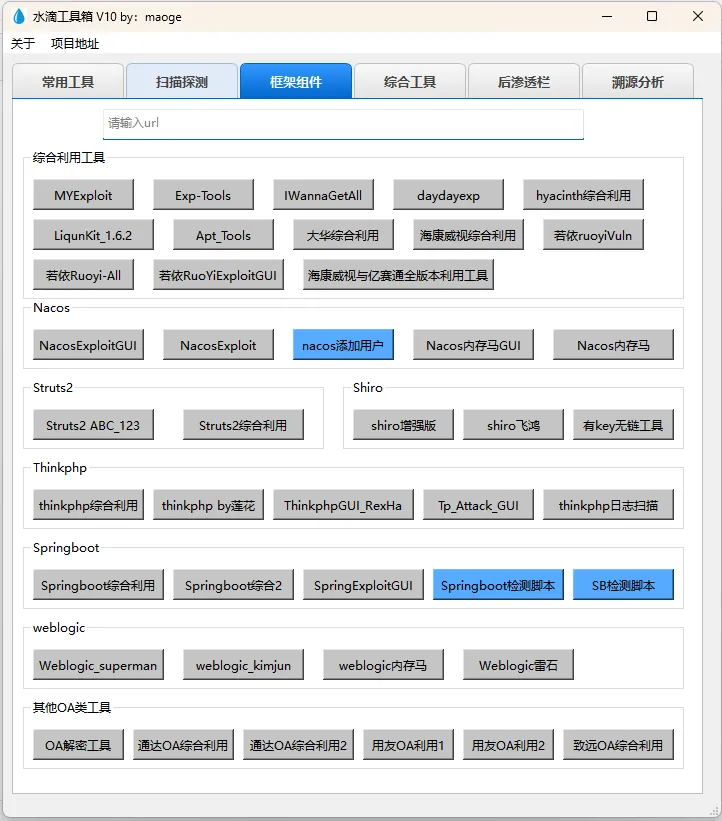Viewport: 722px width, 821px height.
Task: Run the Springboot检测脚本 button
Action: 498,585
